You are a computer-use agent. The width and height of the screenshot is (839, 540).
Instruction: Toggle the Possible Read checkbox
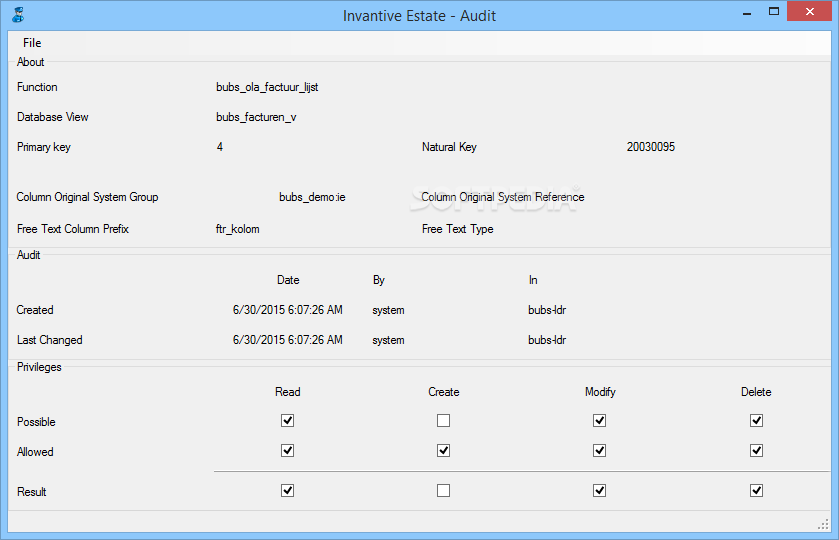[287, 421]
